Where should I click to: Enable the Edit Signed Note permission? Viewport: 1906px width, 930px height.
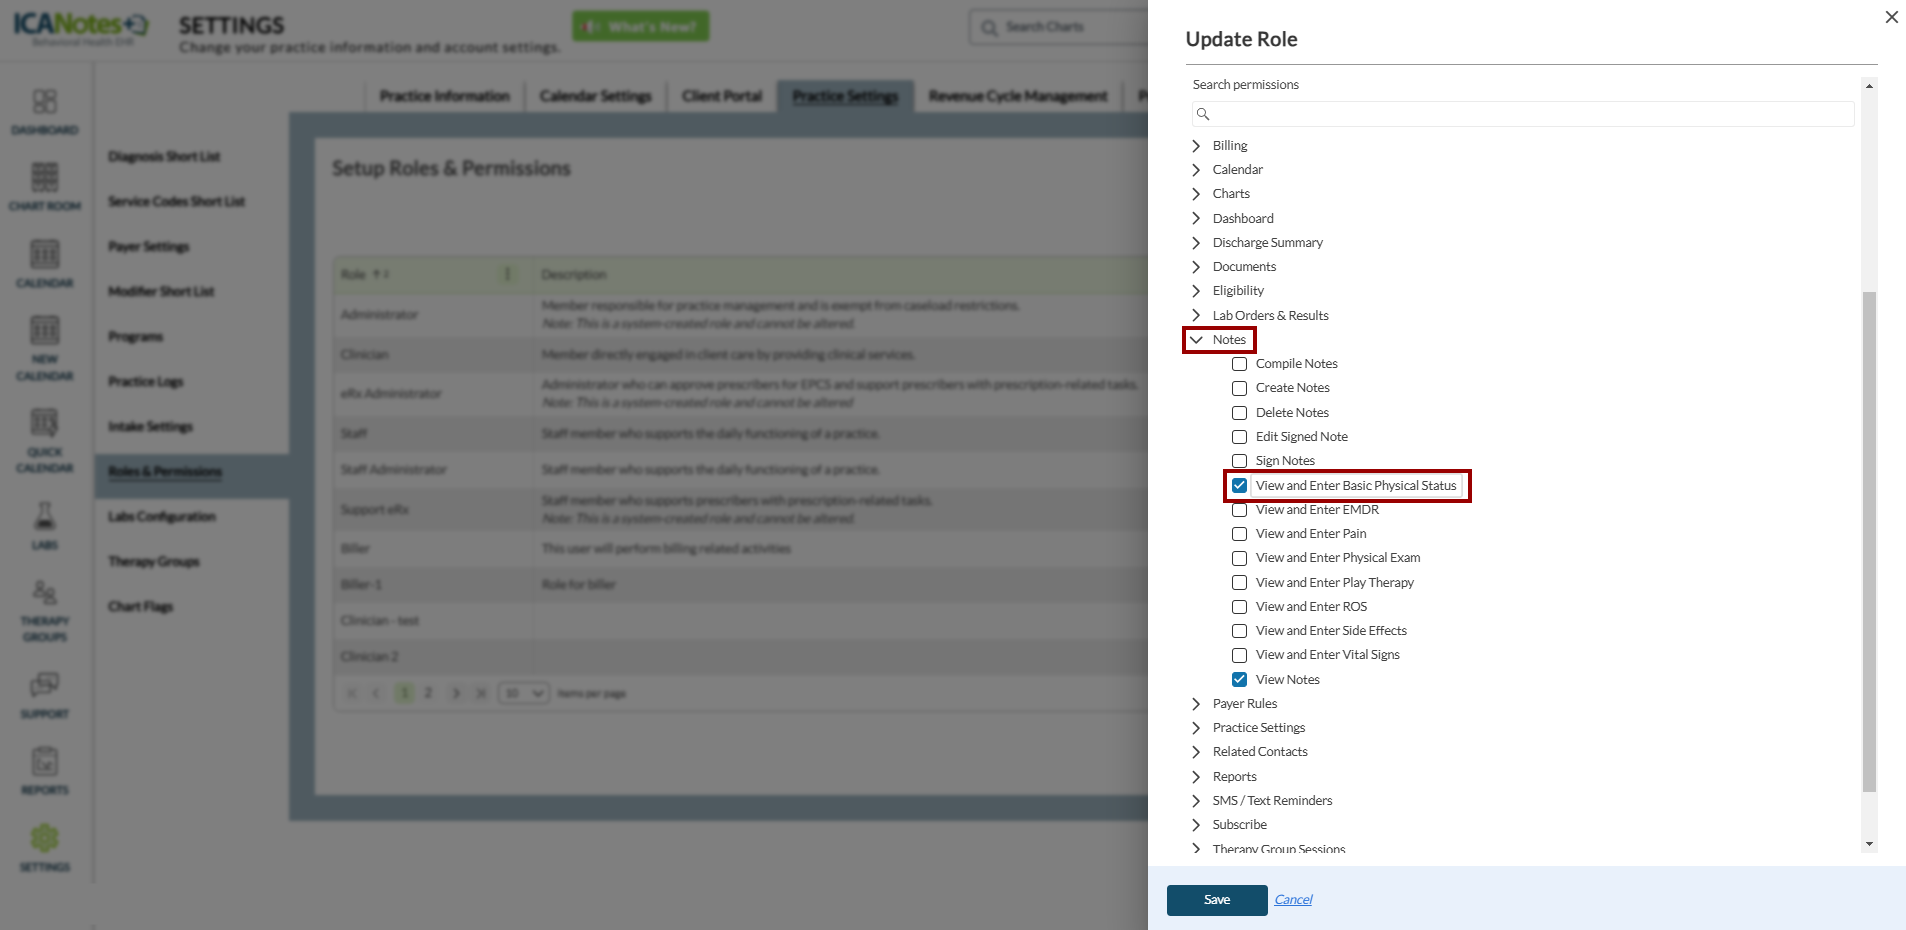(1239, 437)
